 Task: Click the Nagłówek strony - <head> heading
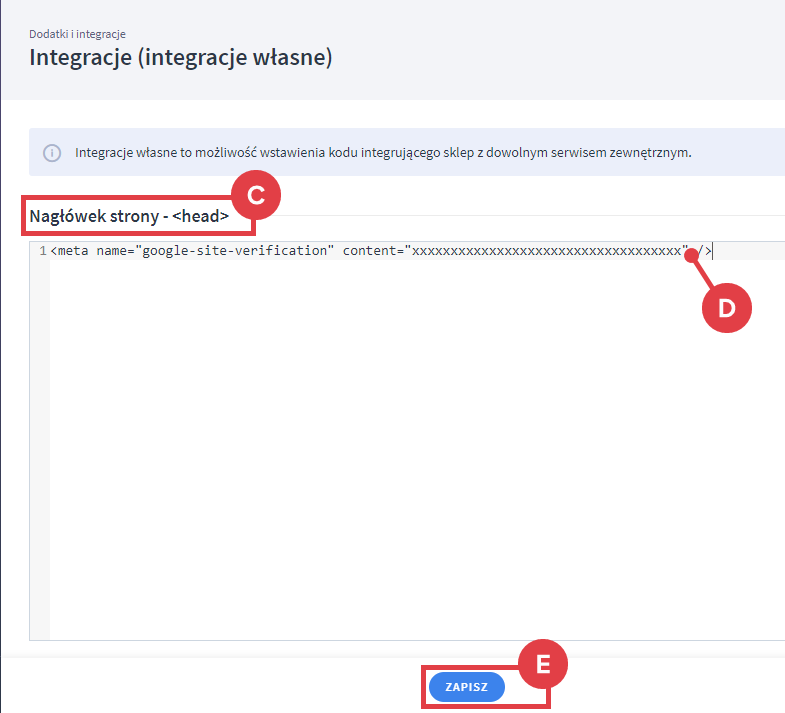(x=129, y=216)
